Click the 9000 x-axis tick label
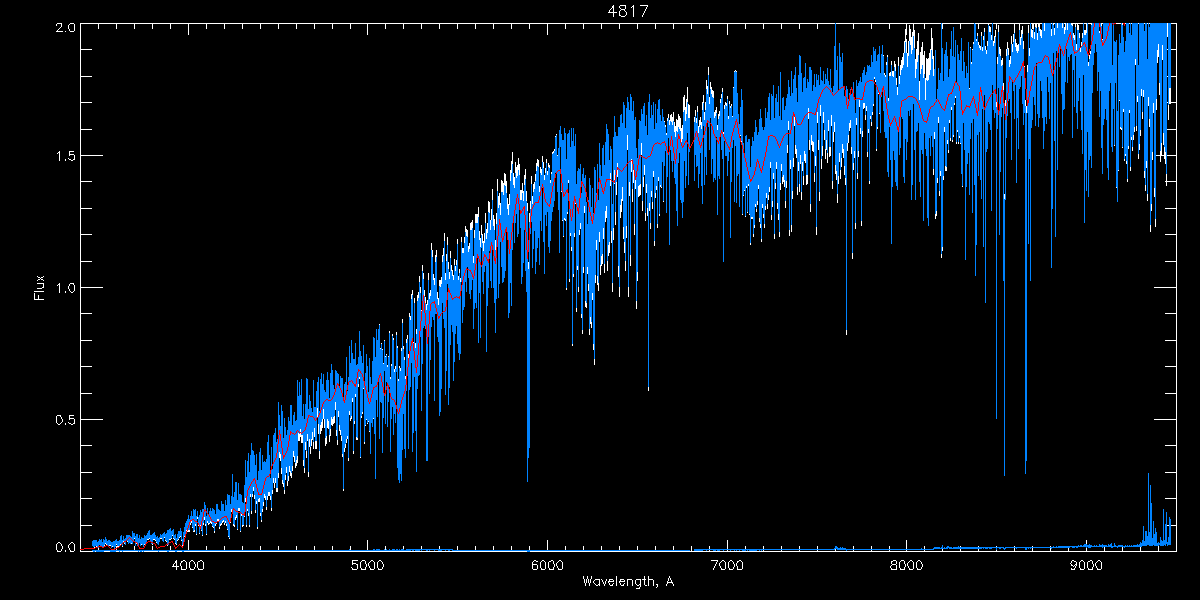 [1086, 565]
